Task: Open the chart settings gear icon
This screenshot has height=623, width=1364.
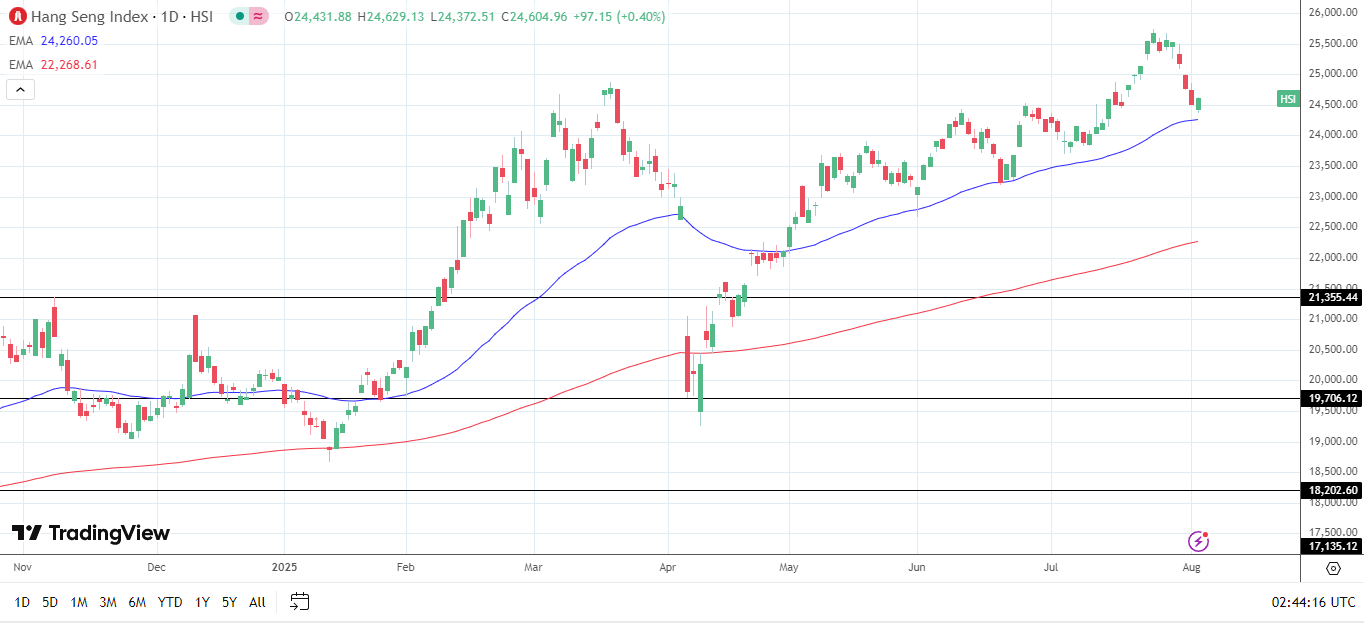Action: coord(1332,568)
